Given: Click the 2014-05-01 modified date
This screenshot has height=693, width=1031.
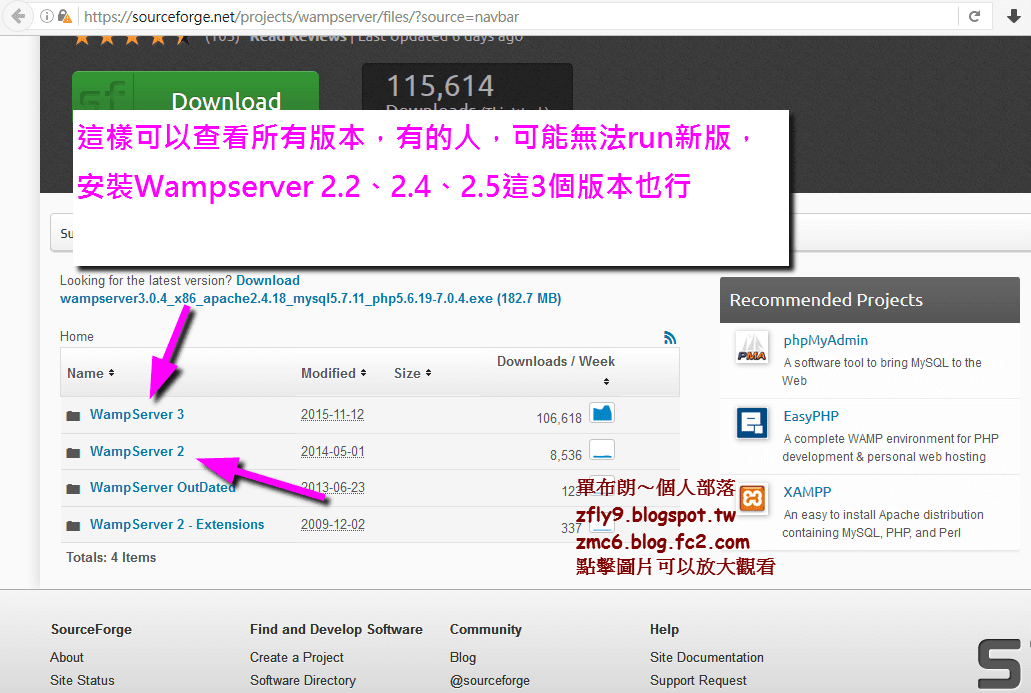Looking at the screenshot, I should pos(333,452).
